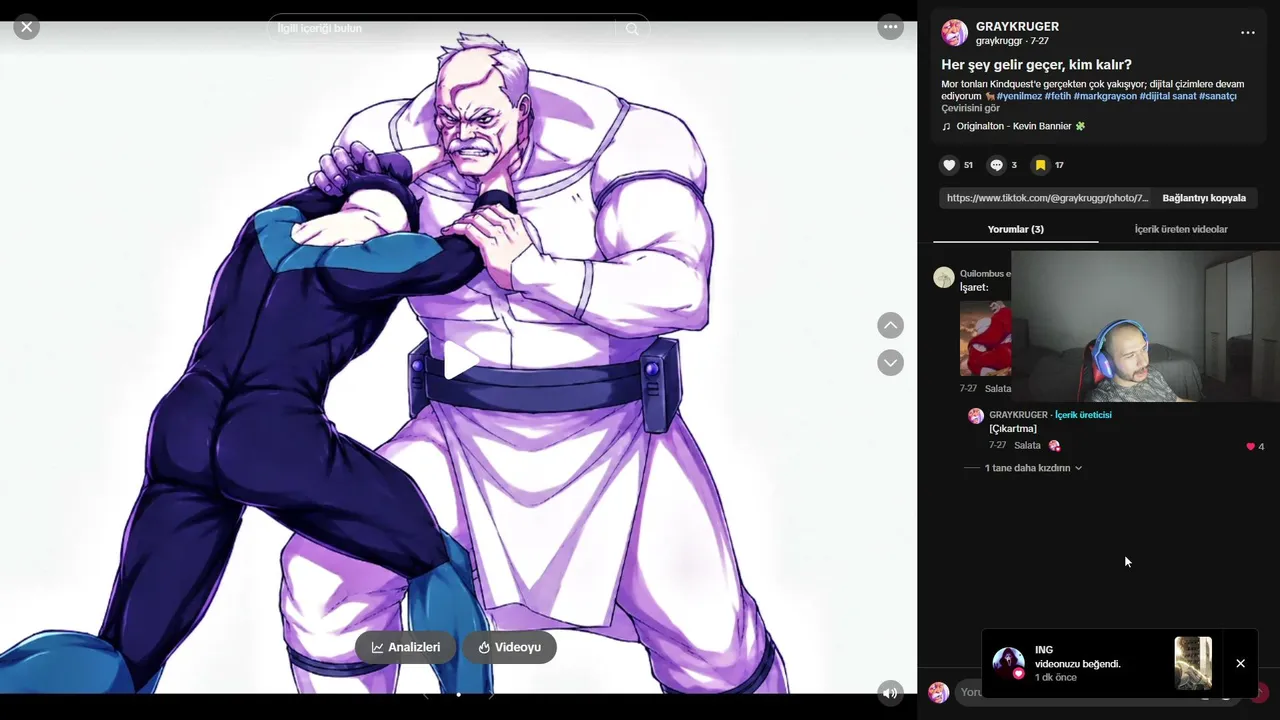Go to next post with down chevron

coord(890,362)
